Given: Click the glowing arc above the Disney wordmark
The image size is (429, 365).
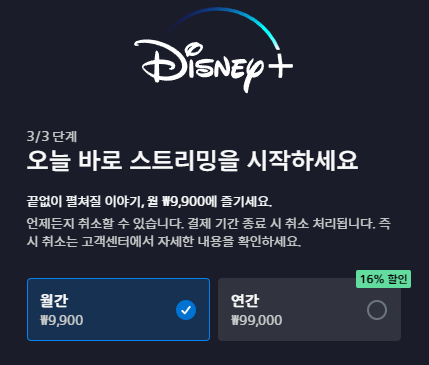Looking at the screenshot, I should pyautogui.click(x=223, y=25).
